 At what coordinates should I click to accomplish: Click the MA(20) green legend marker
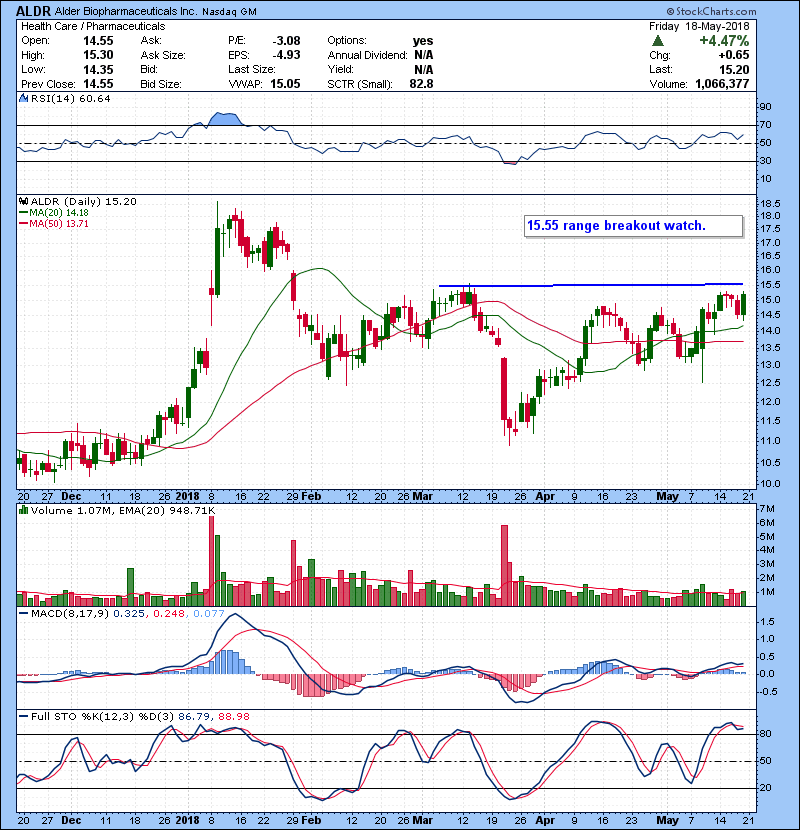(23, 213)
